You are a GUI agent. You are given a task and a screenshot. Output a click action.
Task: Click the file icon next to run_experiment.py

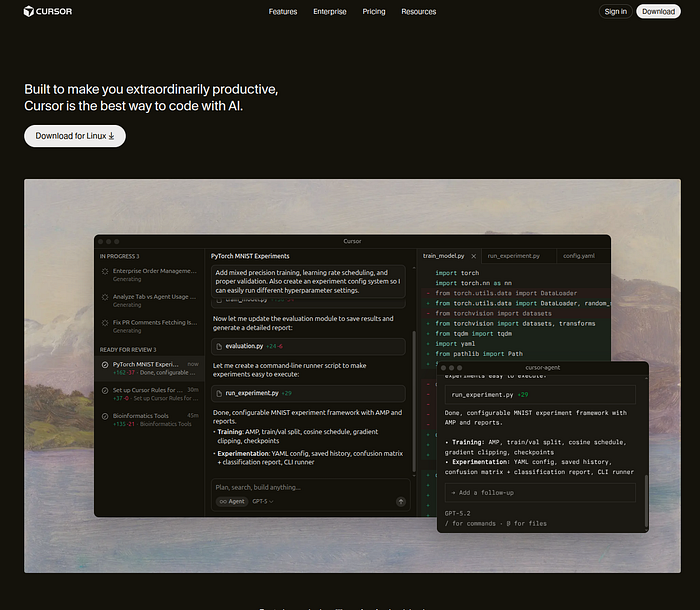click(x=219, y=393)
